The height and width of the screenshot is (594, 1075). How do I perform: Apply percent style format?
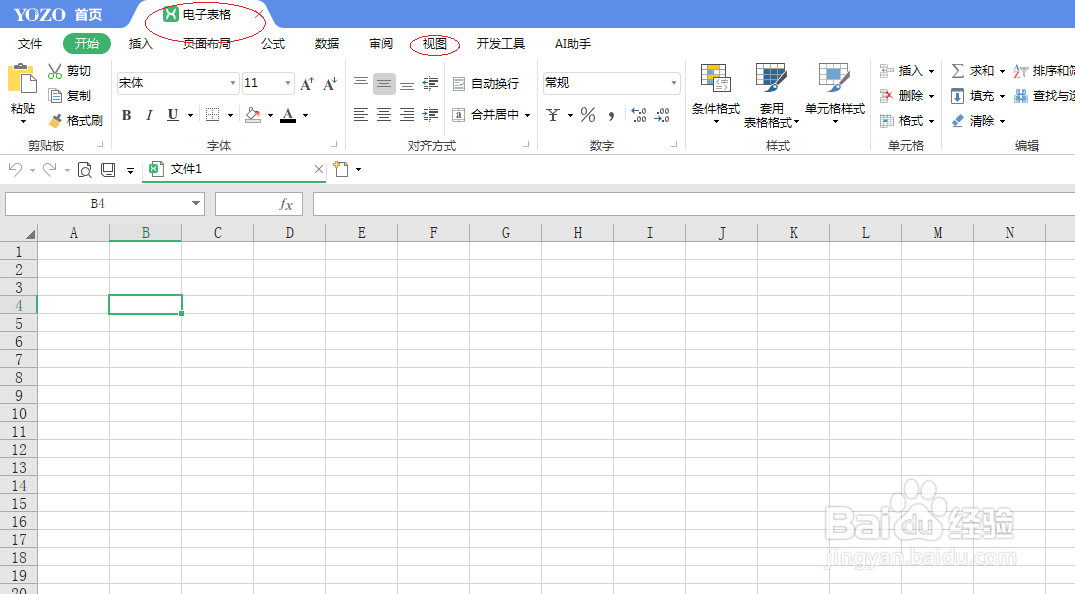pyautogui.click(x=588, y=115)
